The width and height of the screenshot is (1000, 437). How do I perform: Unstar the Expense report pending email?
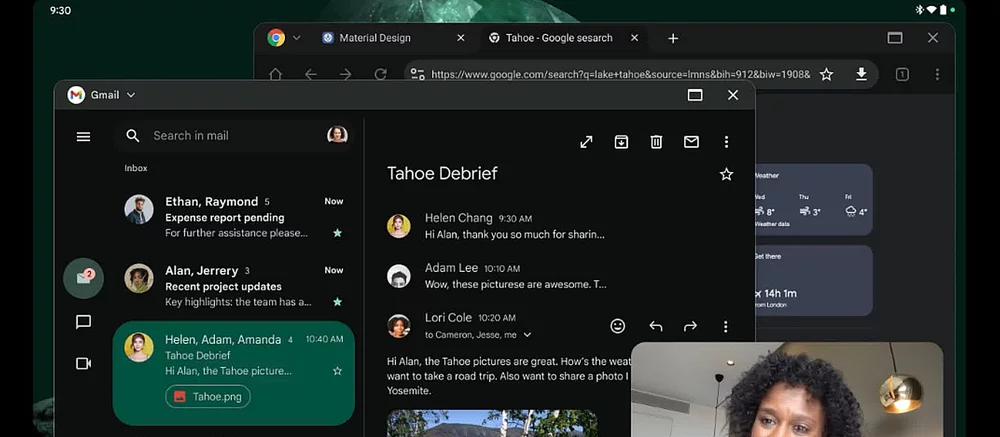pyautogui.click(x=337, y=233)
